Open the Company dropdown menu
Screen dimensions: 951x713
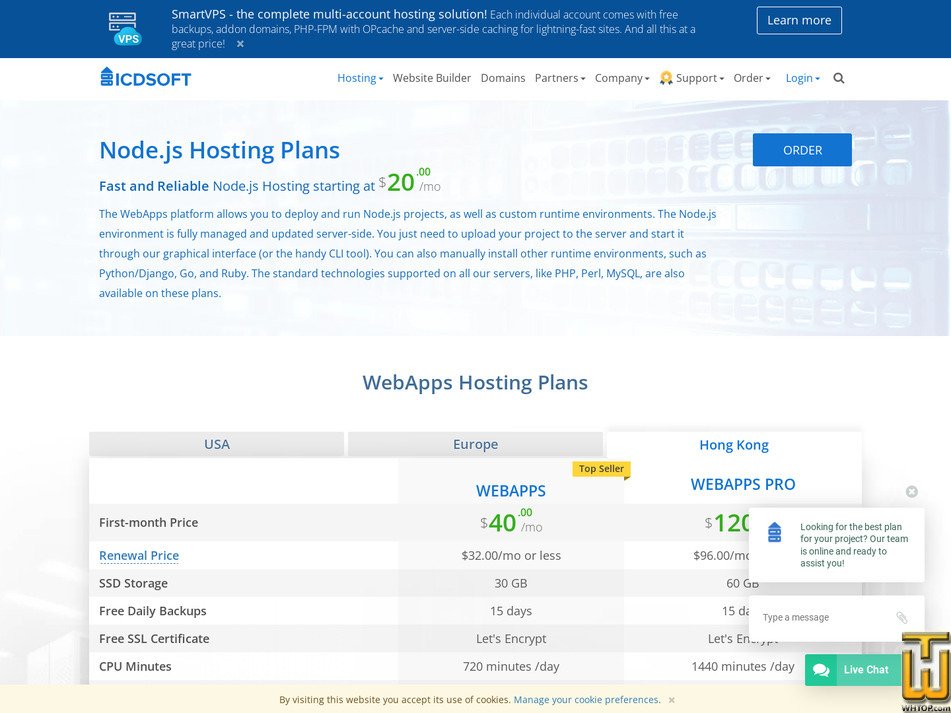click(x=620, y=77)
